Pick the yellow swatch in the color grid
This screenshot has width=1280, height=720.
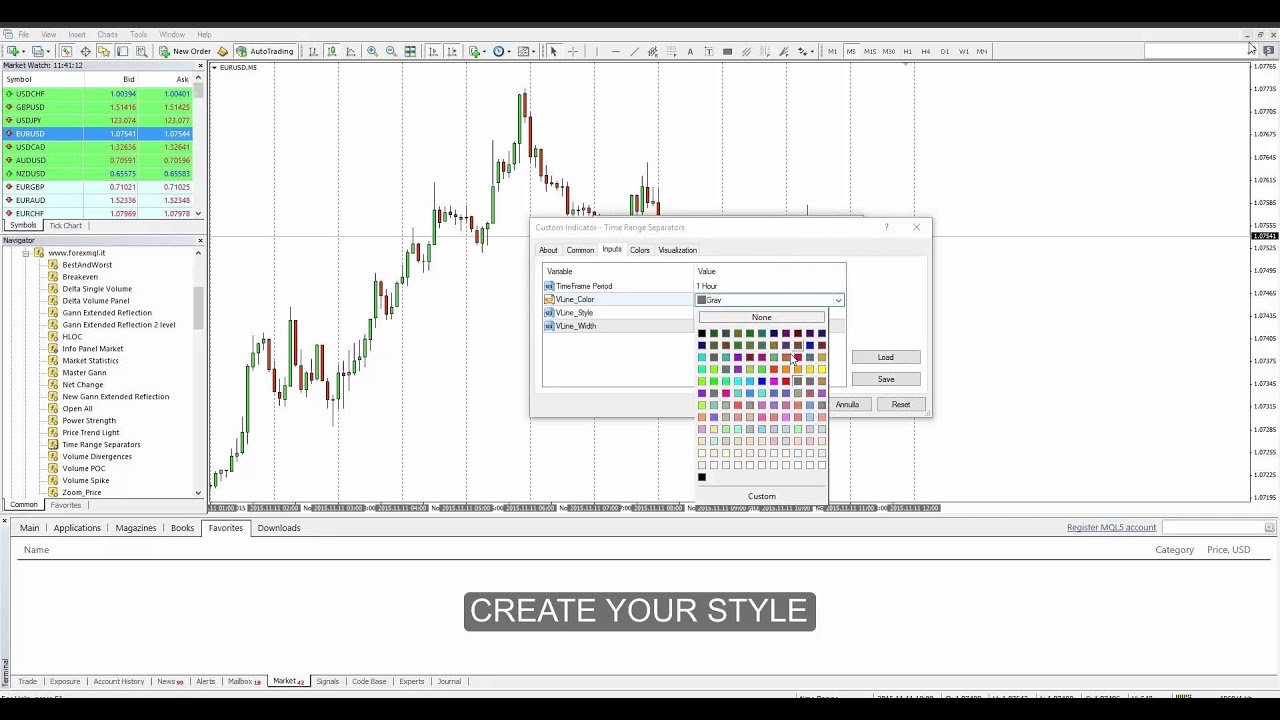click(822, 370)
